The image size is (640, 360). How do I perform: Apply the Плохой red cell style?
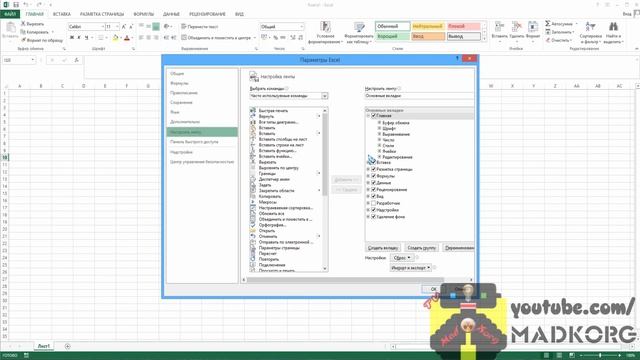click(464, 26)
